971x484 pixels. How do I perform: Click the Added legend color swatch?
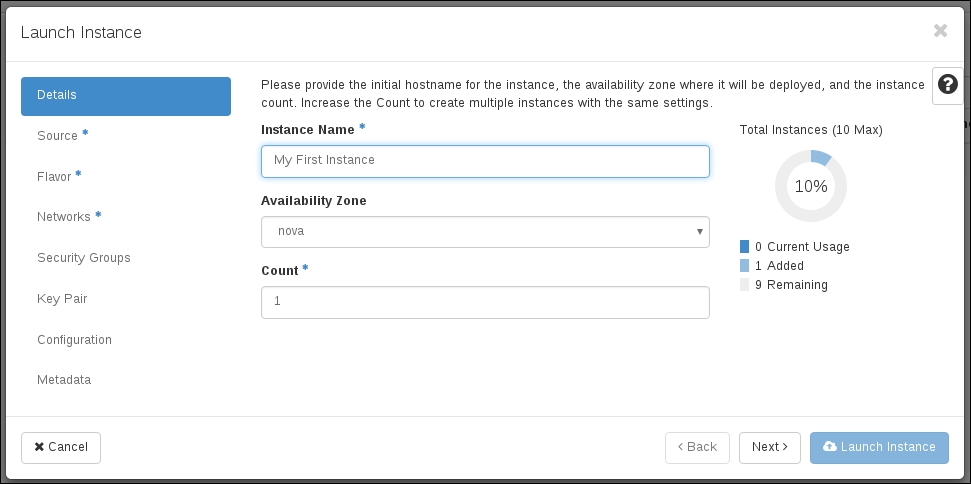[744, 266]
